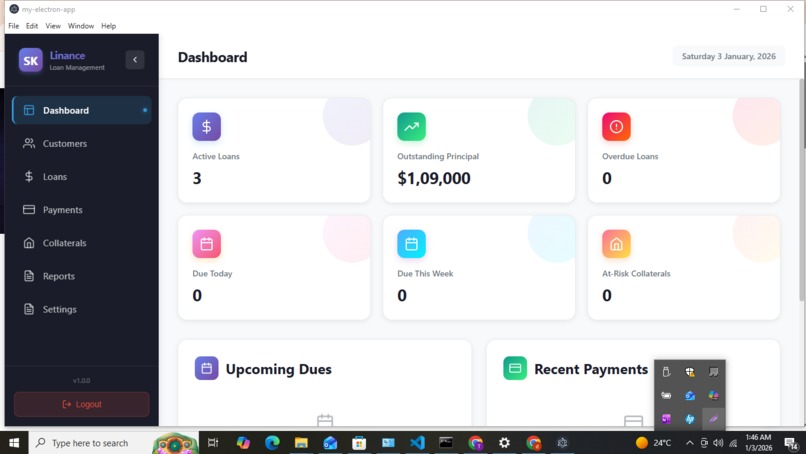Open Microsoft Store from the taskbar
This screenshot has height=454, width=806.
(x=359, y=443)
